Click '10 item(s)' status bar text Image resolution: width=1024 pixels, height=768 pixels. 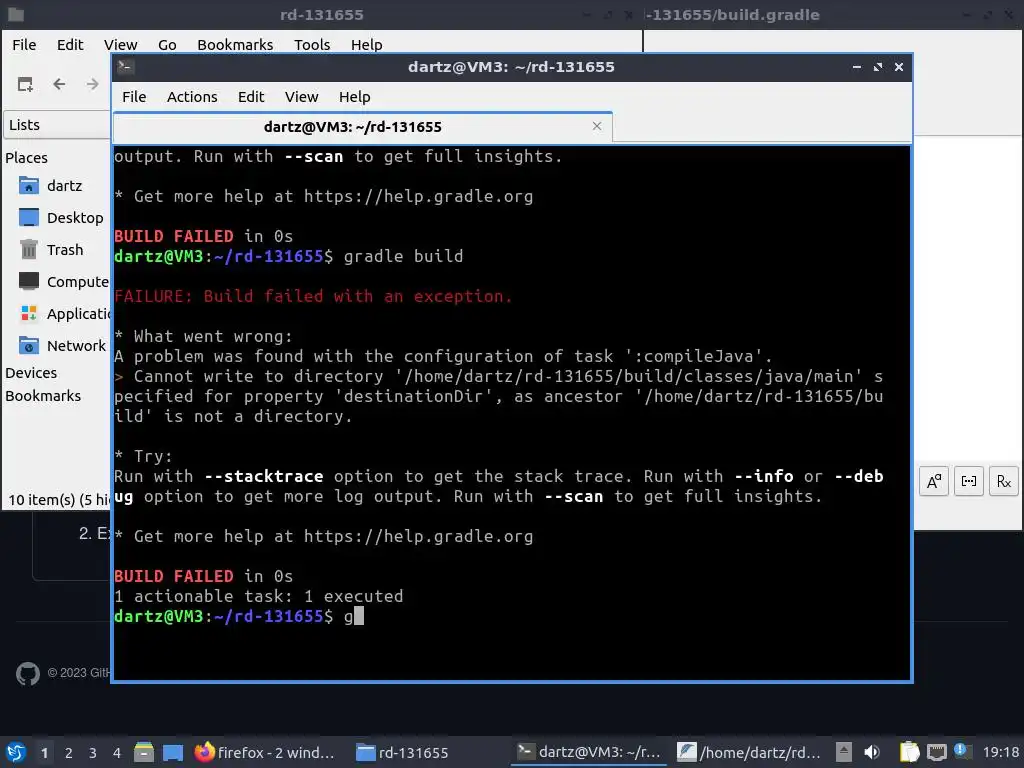41,500
